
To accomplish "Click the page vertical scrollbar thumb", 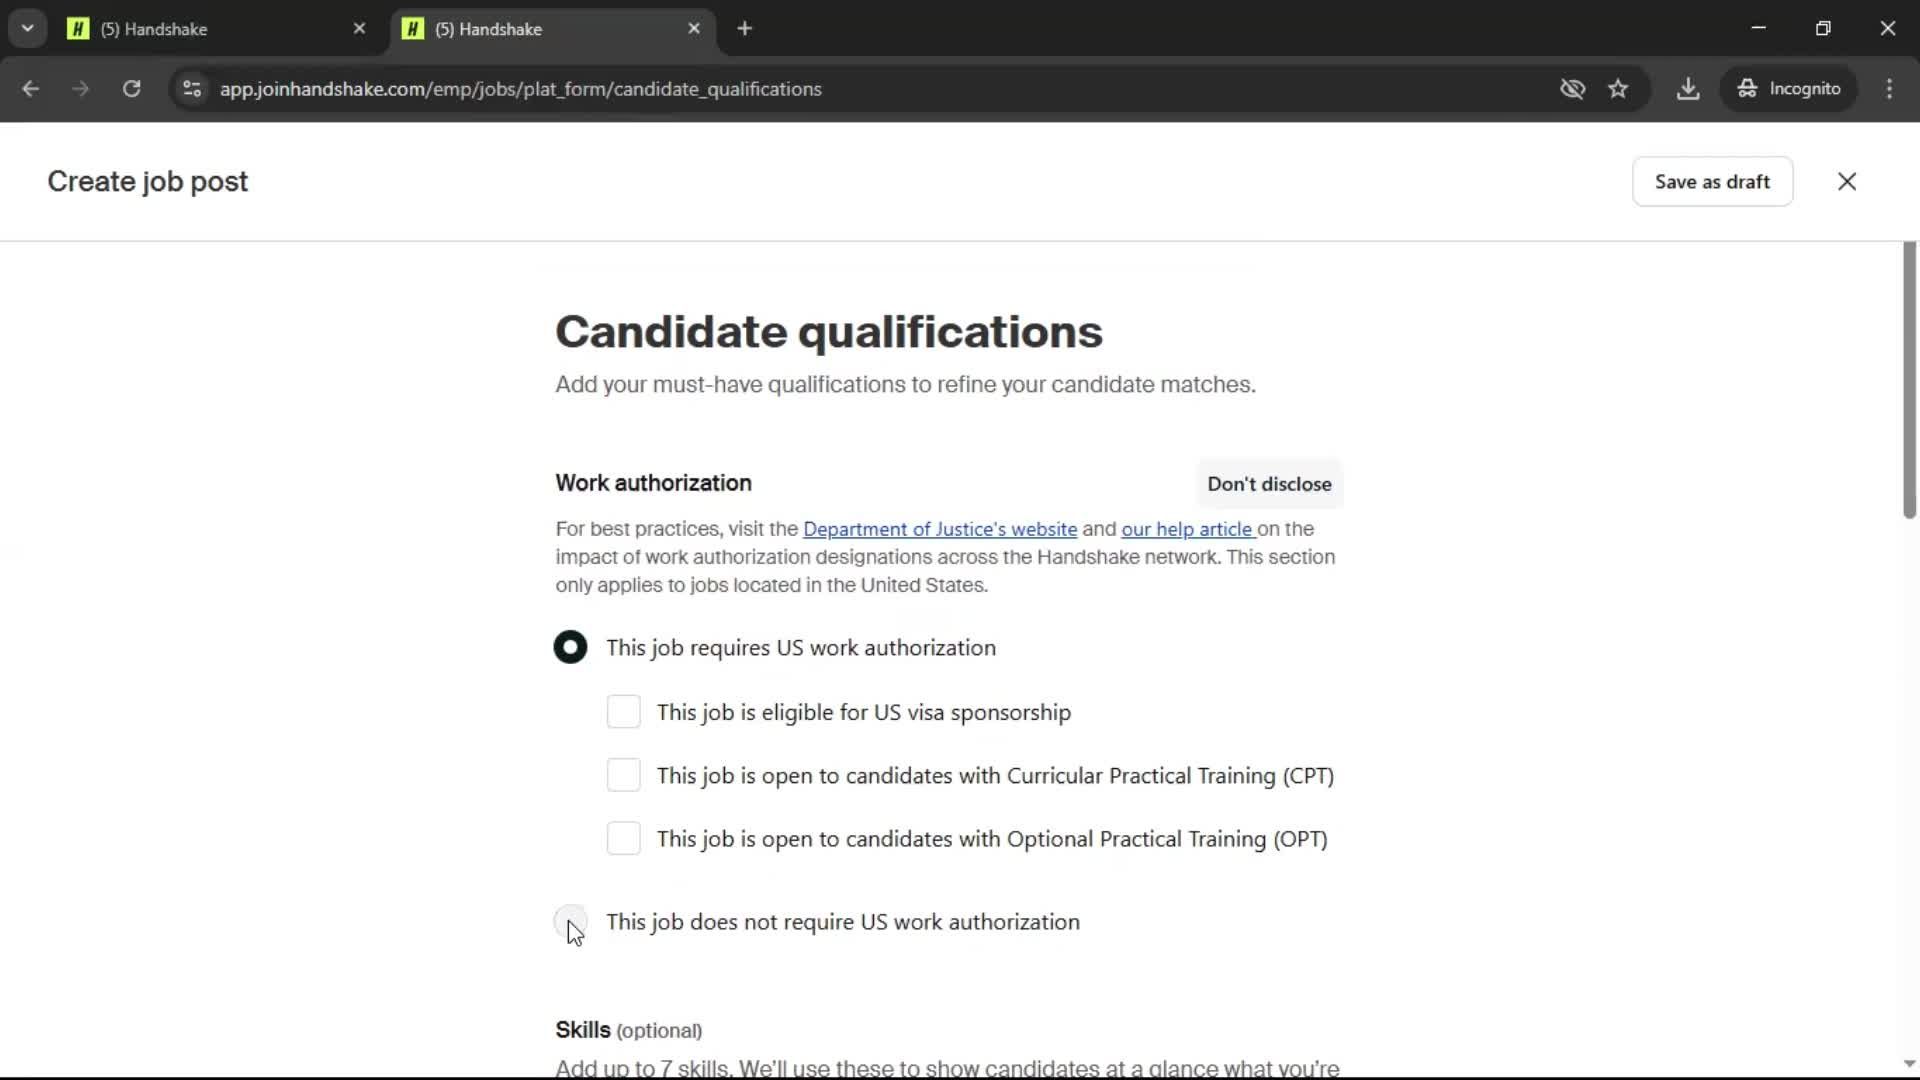I will [x=1909, y=380].
